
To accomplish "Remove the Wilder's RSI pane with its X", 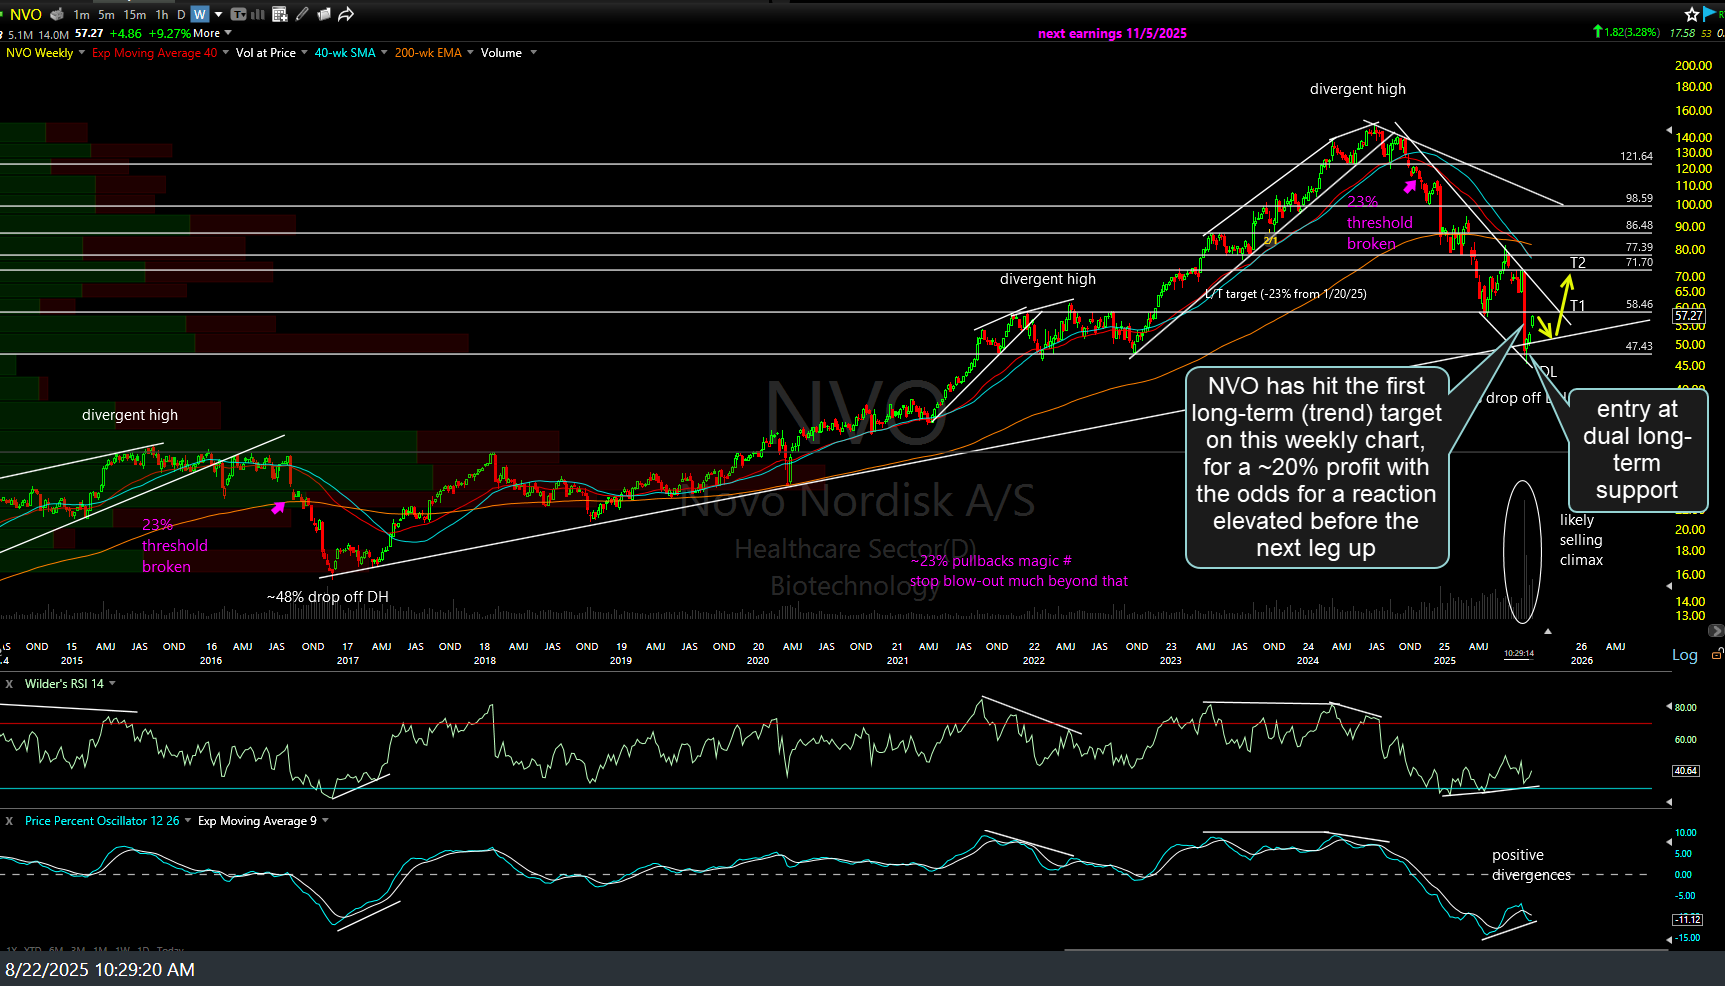I will tap(9, 684).
